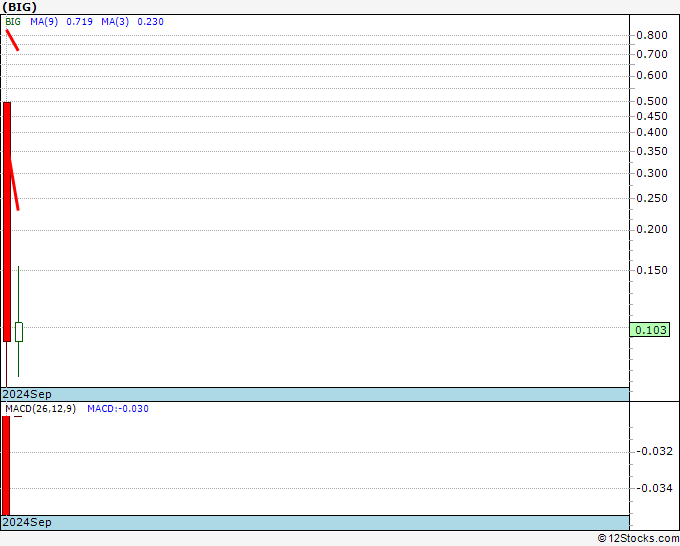Click the MA(3) value 0.230

pos(150,22)
